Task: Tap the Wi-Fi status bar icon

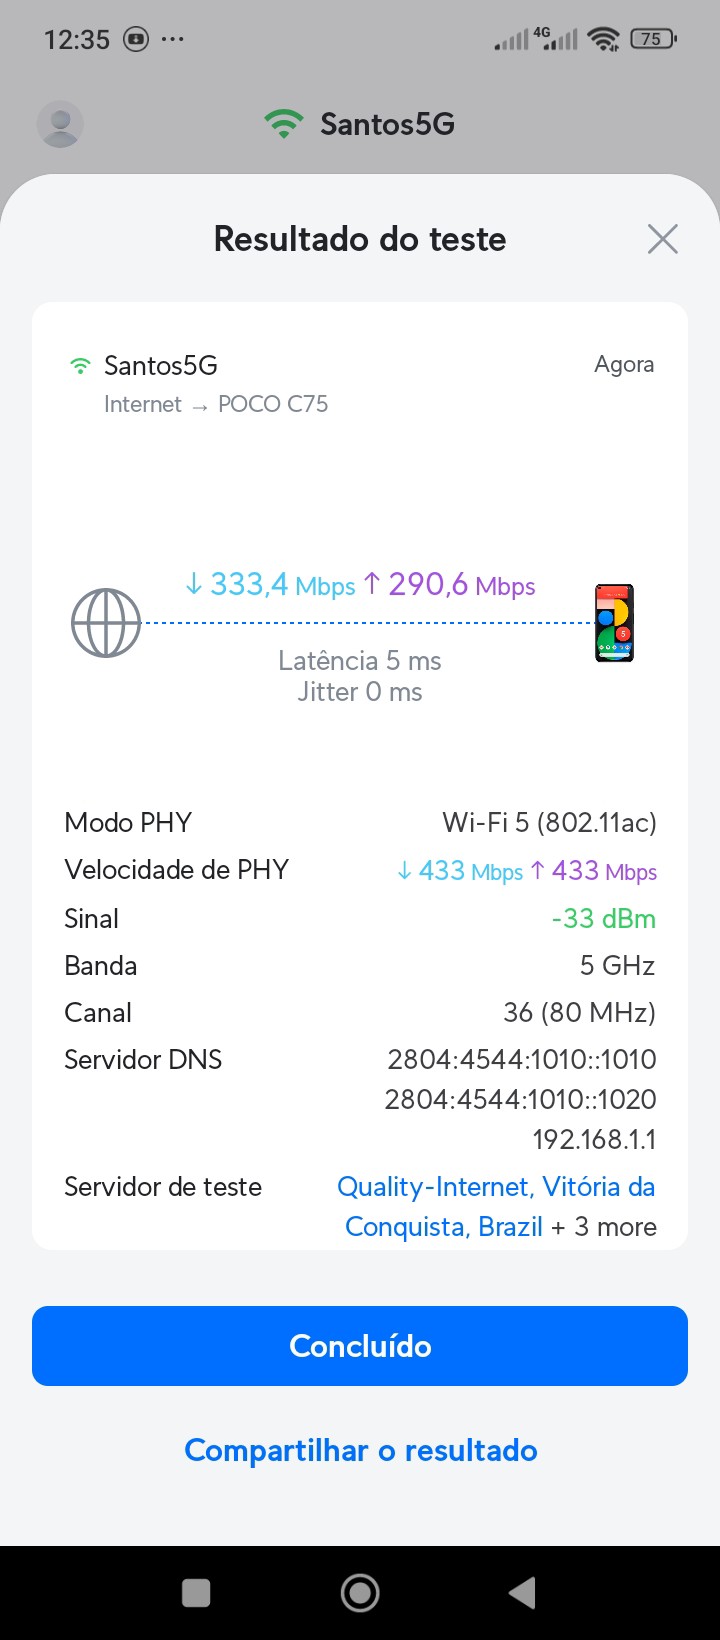Action: click(x=603, y=39)
